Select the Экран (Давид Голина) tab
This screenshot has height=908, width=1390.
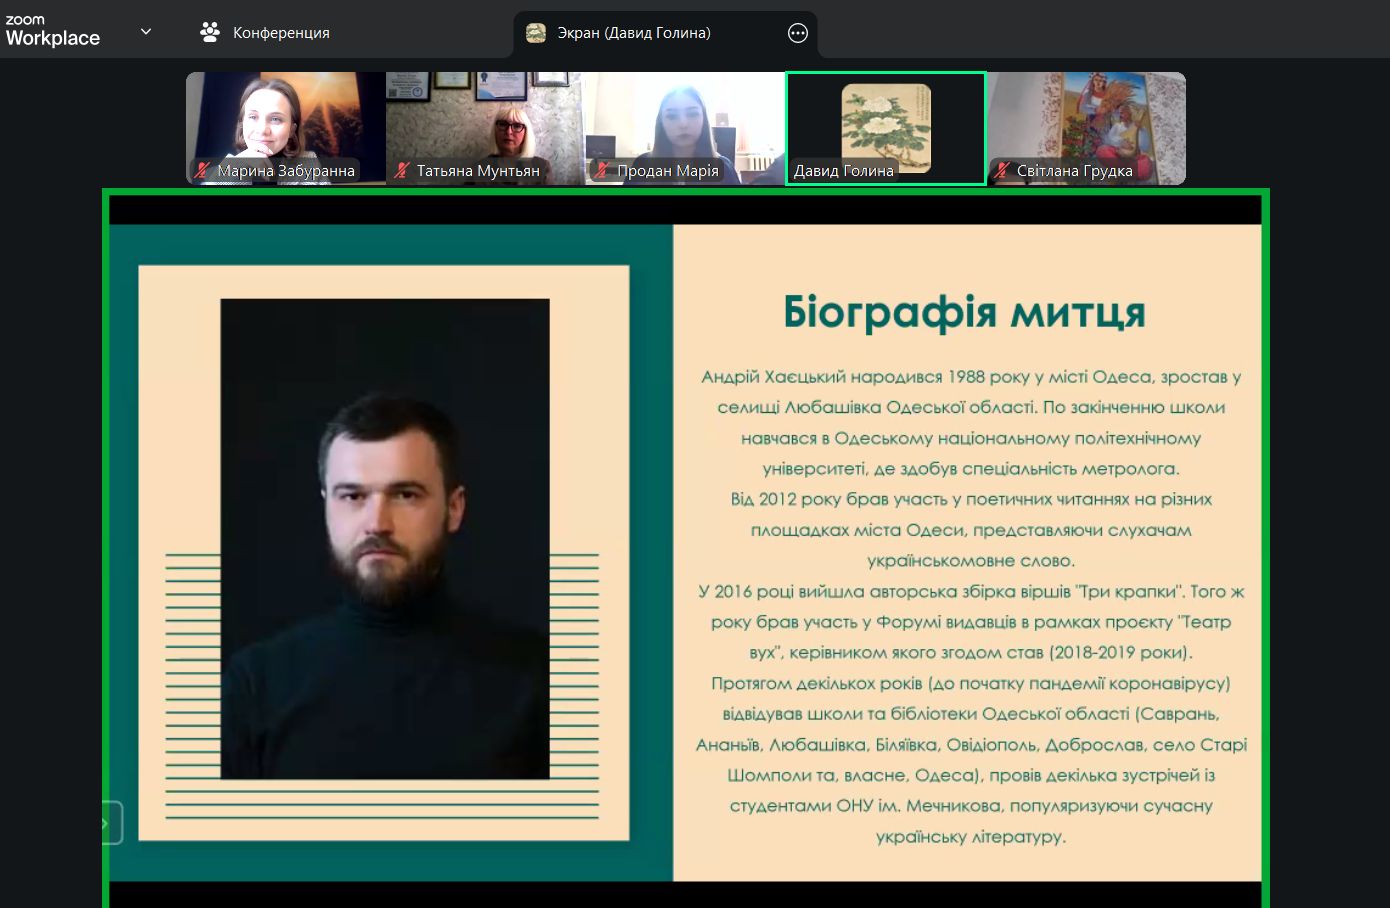tap(633, 33)
